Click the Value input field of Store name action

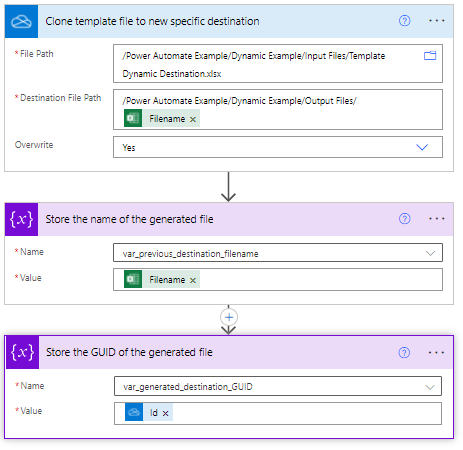278,279
